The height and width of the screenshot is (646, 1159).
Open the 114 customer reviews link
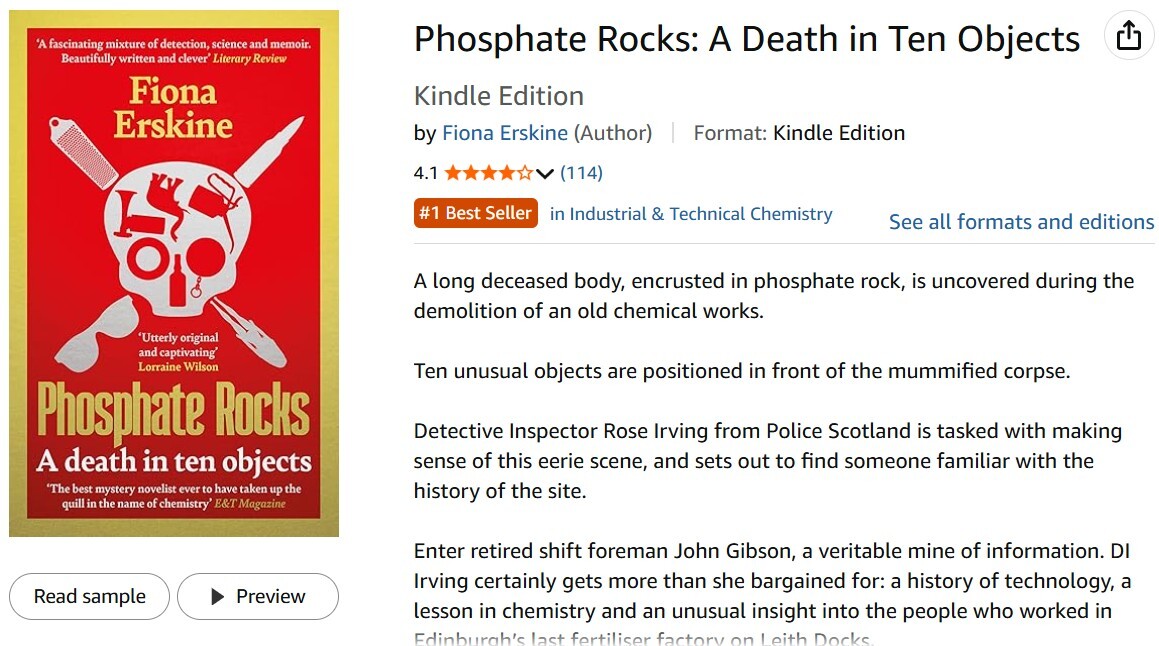(x=581, y=173)
